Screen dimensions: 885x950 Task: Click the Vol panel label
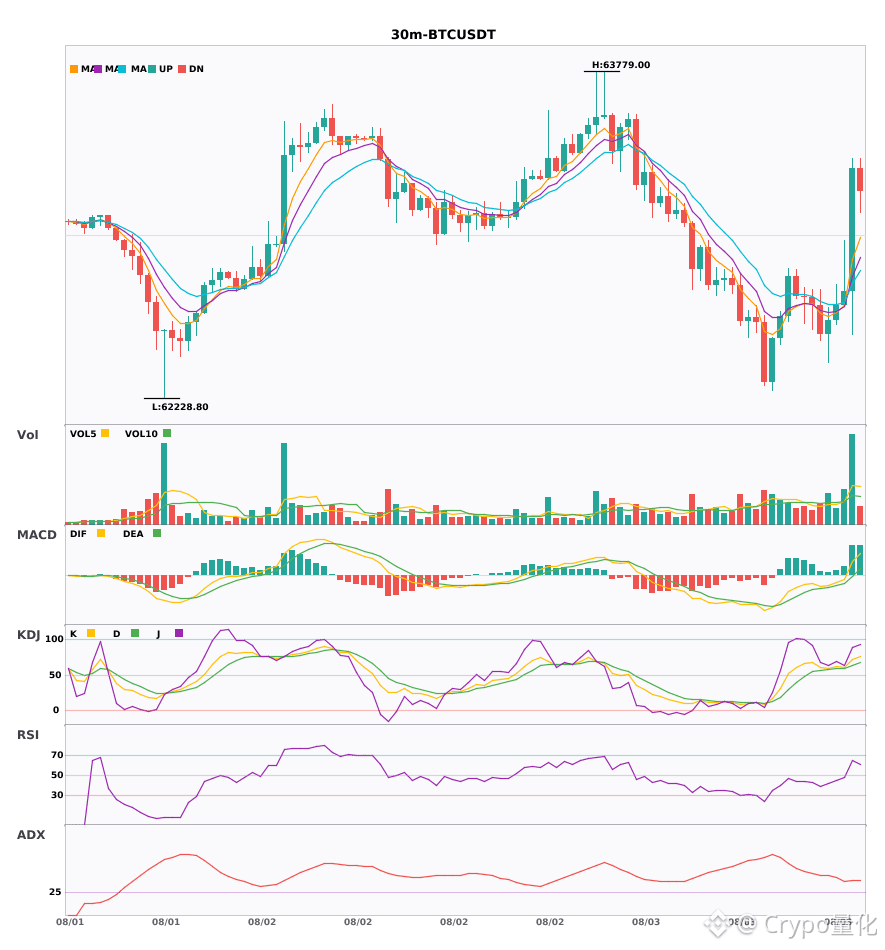(x=27, y=435)
